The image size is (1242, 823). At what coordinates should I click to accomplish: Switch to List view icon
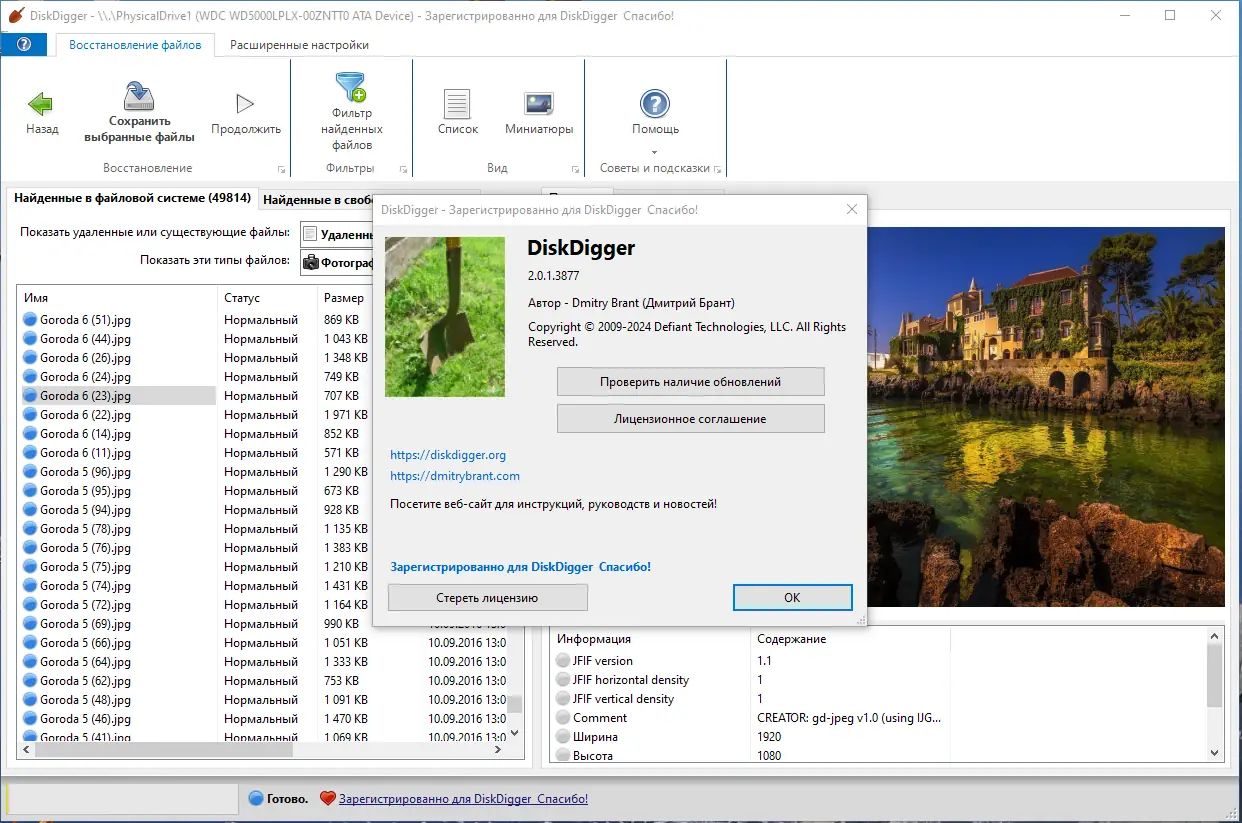457,104
